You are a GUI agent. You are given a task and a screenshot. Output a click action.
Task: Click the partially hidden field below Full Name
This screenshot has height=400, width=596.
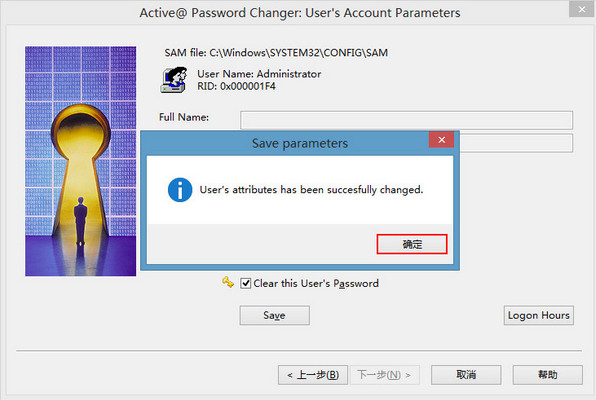coord(516,143)
